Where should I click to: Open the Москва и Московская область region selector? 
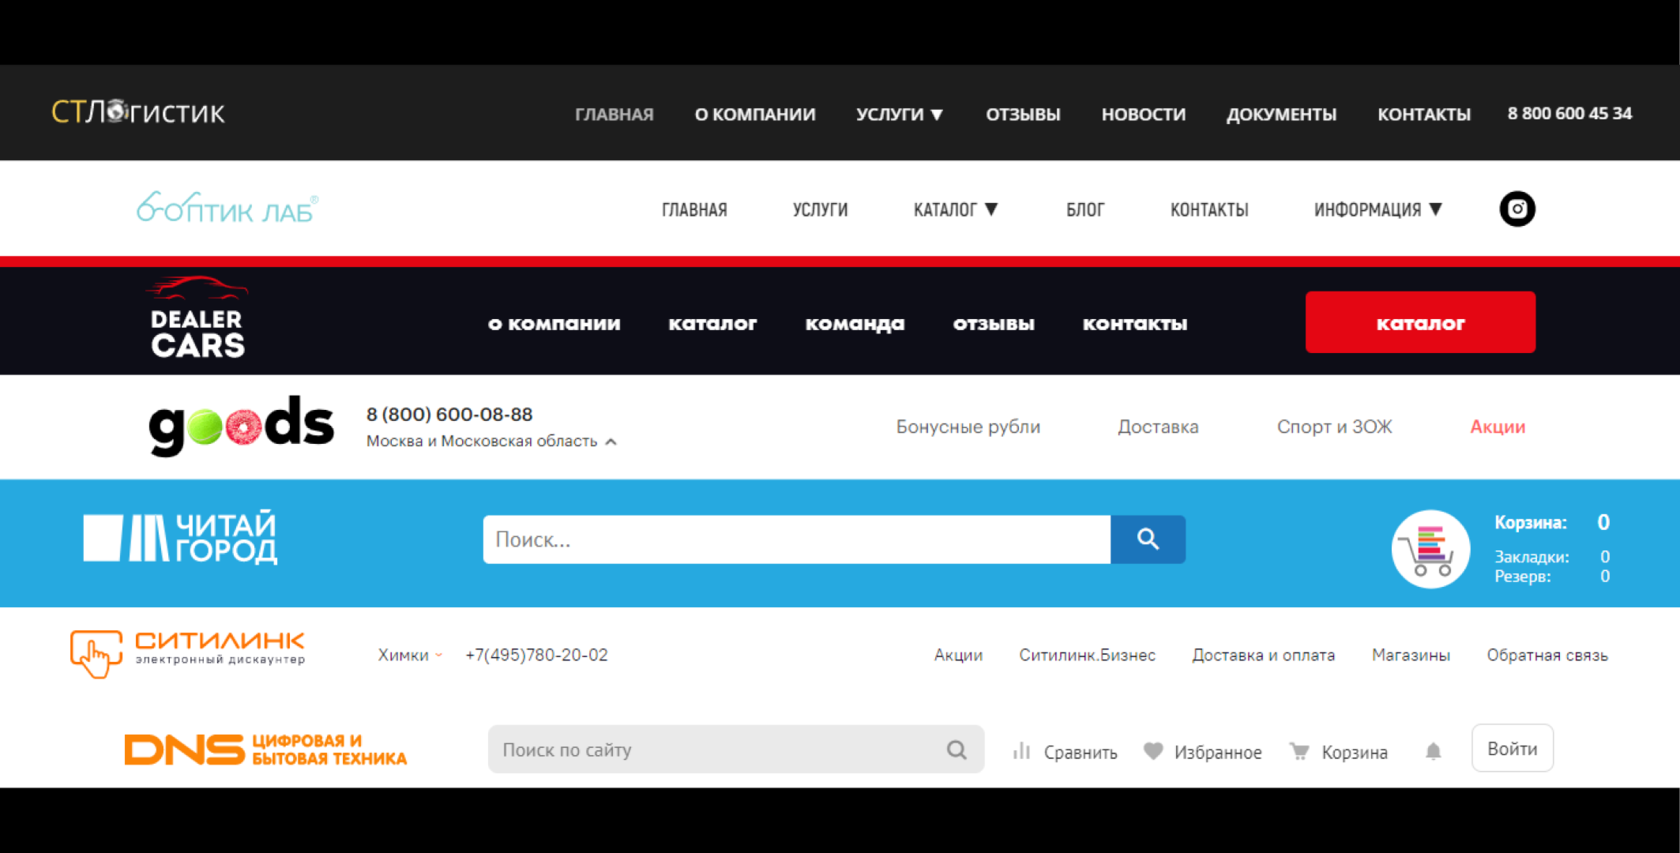tap(491, 441)
